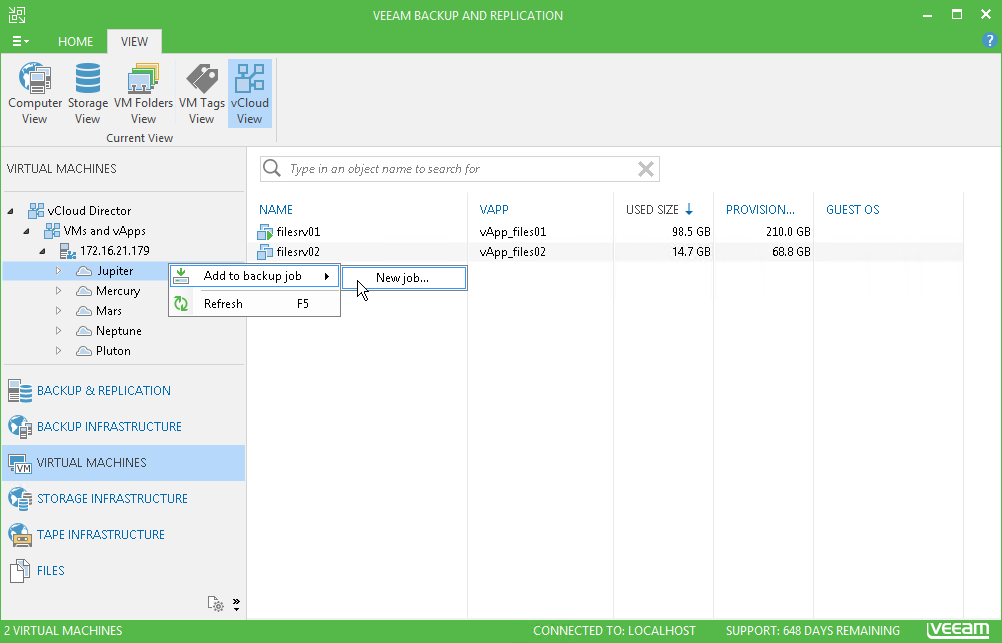Expand the Jupiter organization node
The image size is (1002, 643).
click(58, 271)
